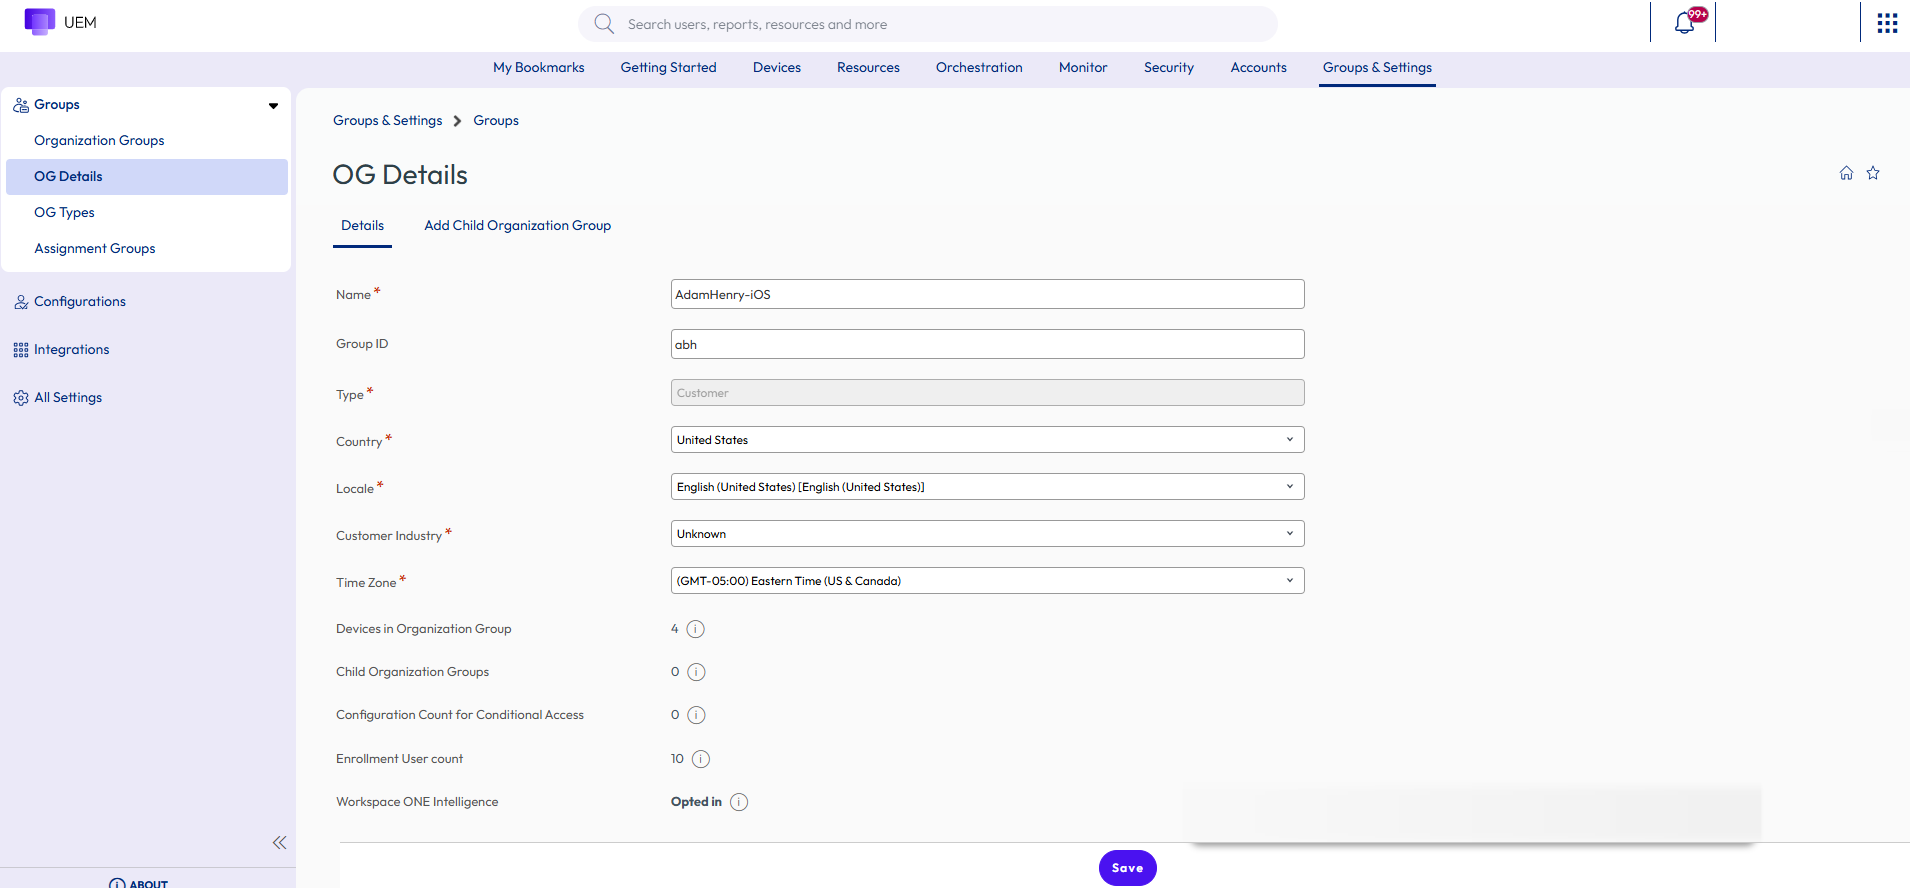1910x888 pixels.
Task: Open Organization Groups in sidebar
Action: (x=99, y=141)
